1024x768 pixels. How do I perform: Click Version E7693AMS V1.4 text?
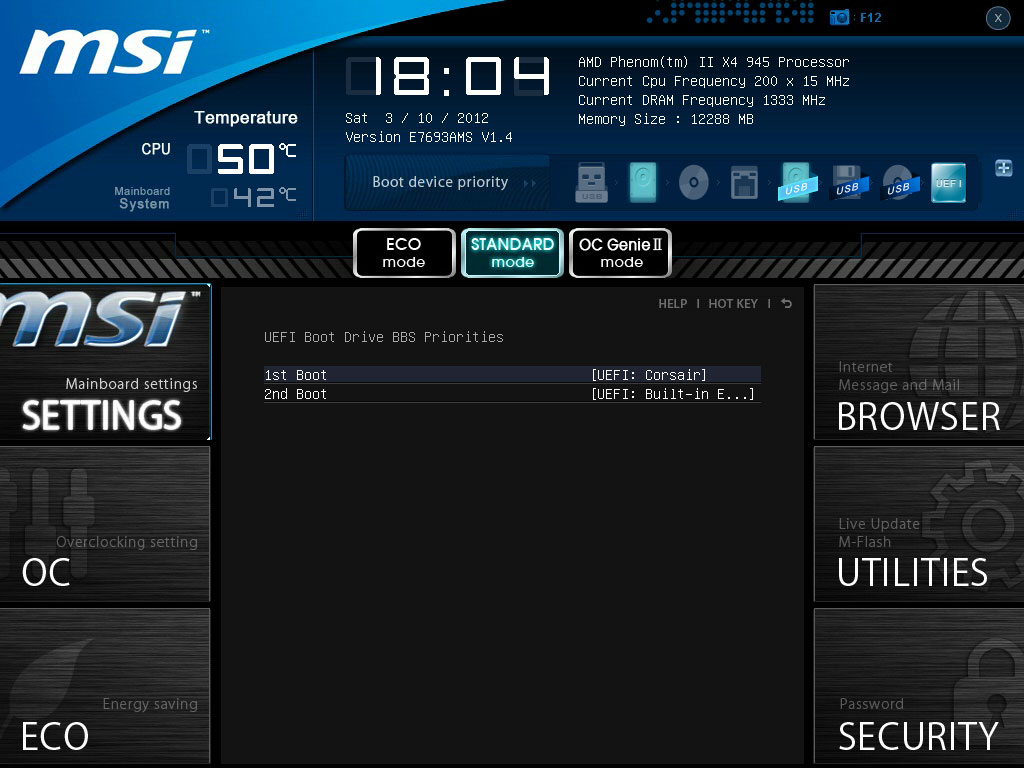coord(428,137)
